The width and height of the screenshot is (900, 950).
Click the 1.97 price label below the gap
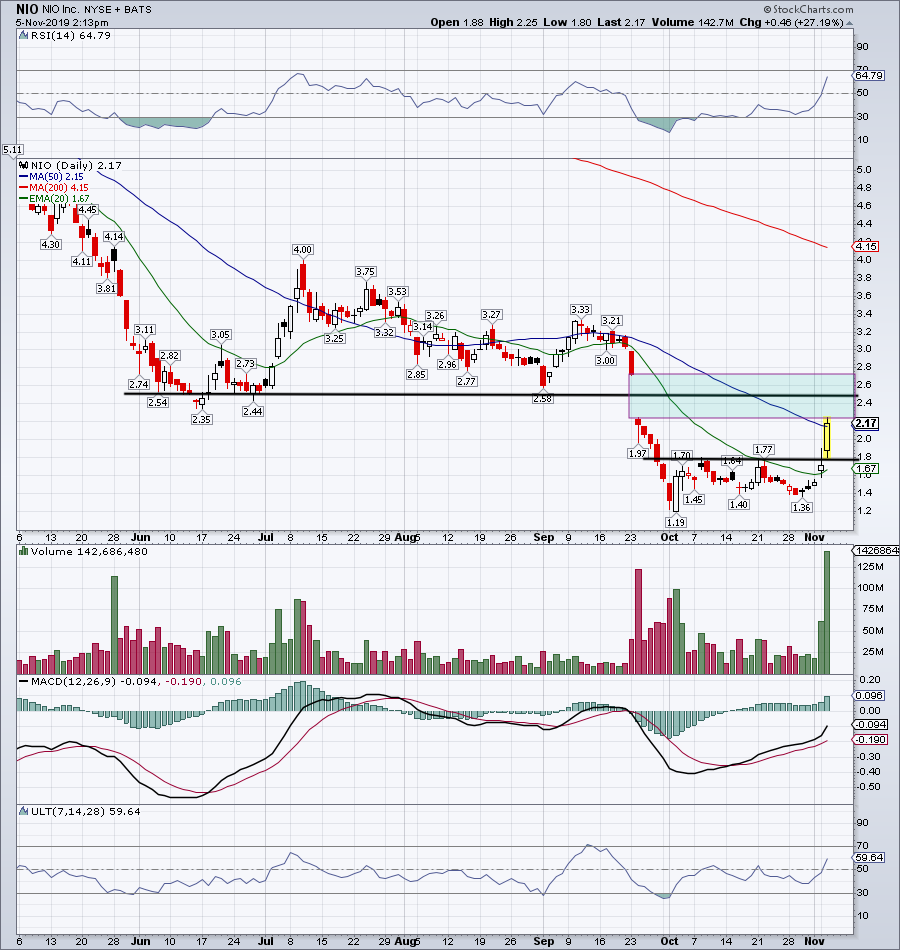(638, 453)
